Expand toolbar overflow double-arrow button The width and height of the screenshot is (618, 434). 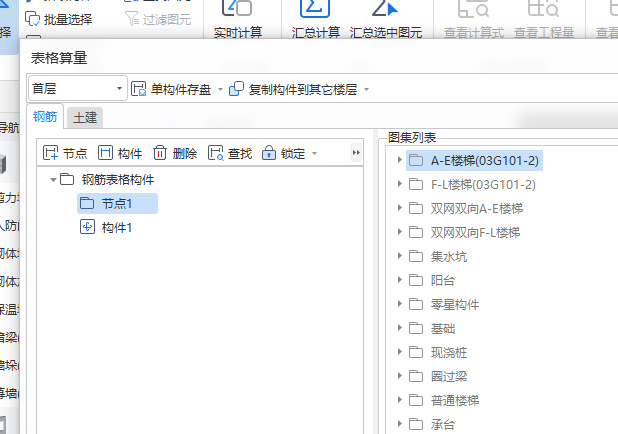point(356,153)
